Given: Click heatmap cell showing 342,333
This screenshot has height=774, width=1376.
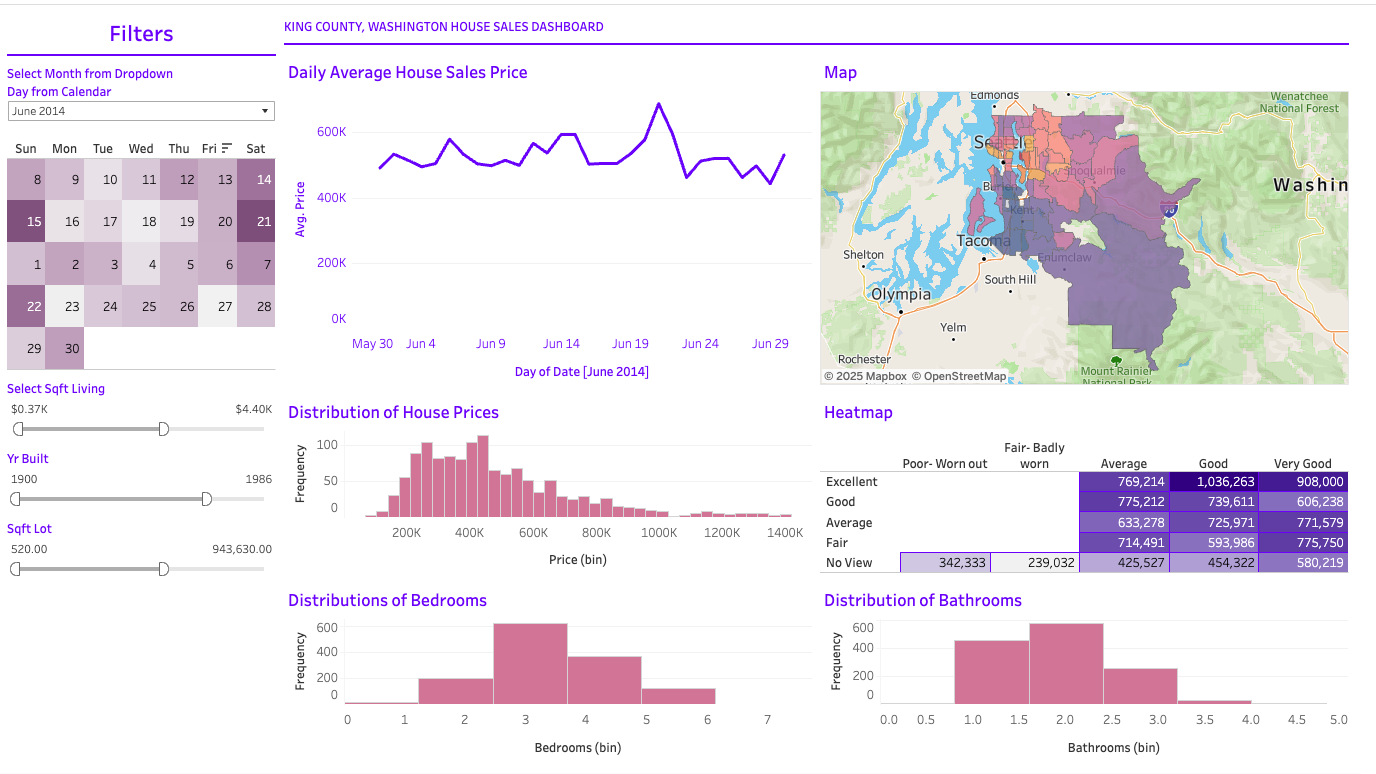Looking at the screenshot, I should tap(945, 563).
